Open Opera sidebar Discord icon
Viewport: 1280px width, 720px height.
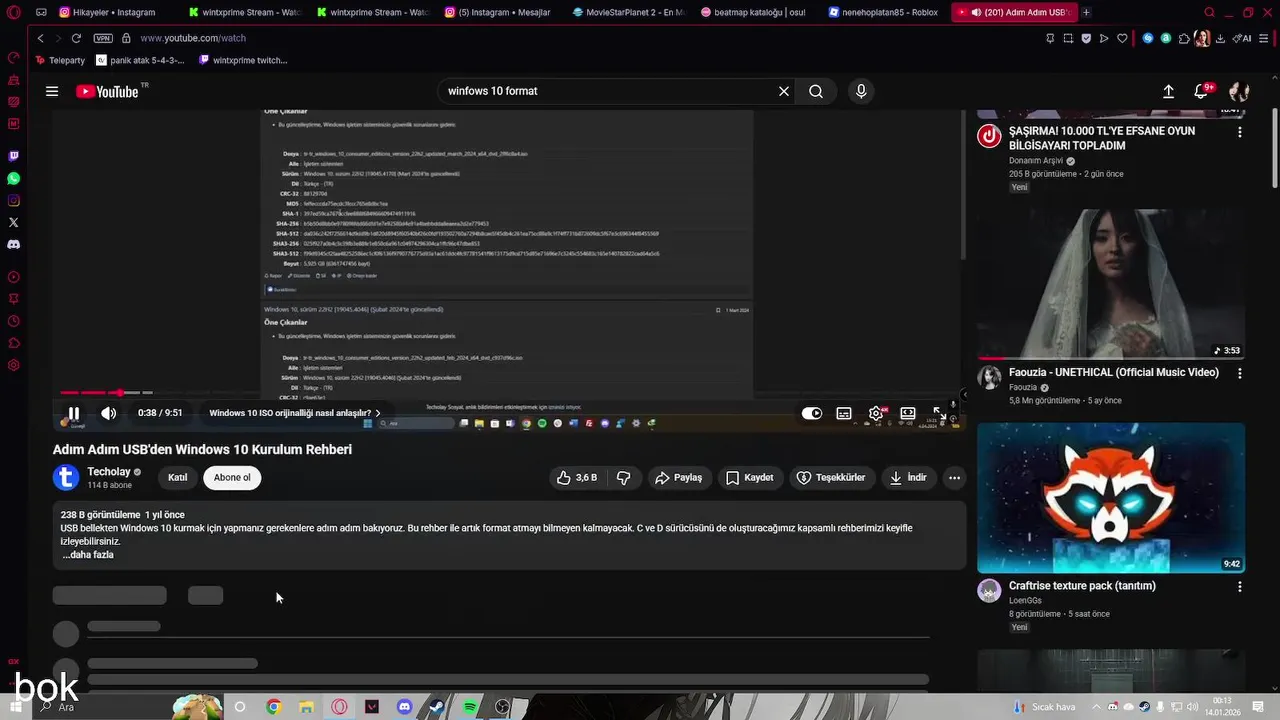tap(13, 244)
